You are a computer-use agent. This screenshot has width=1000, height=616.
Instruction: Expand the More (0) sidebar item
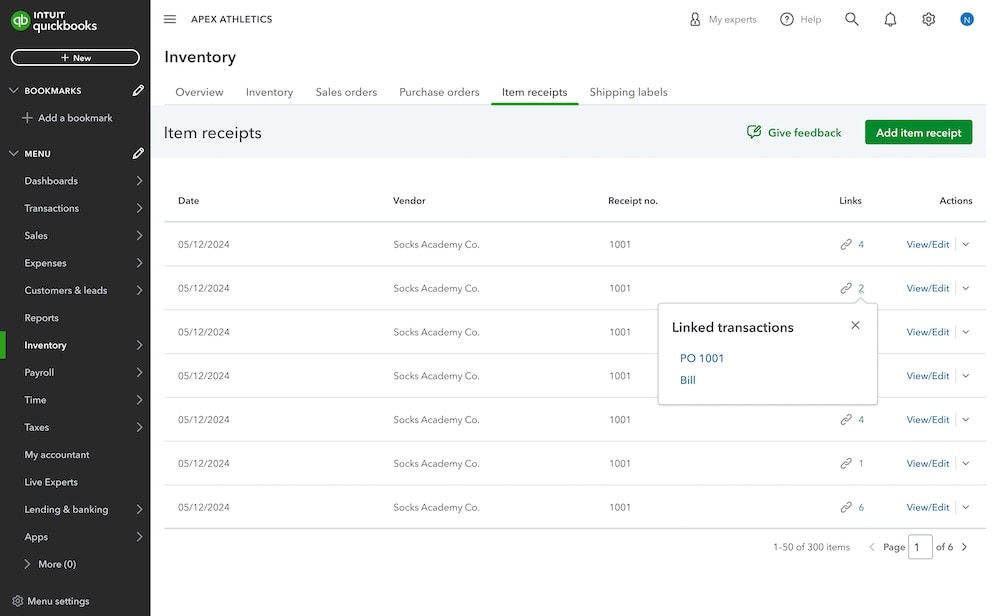[48, 564]
